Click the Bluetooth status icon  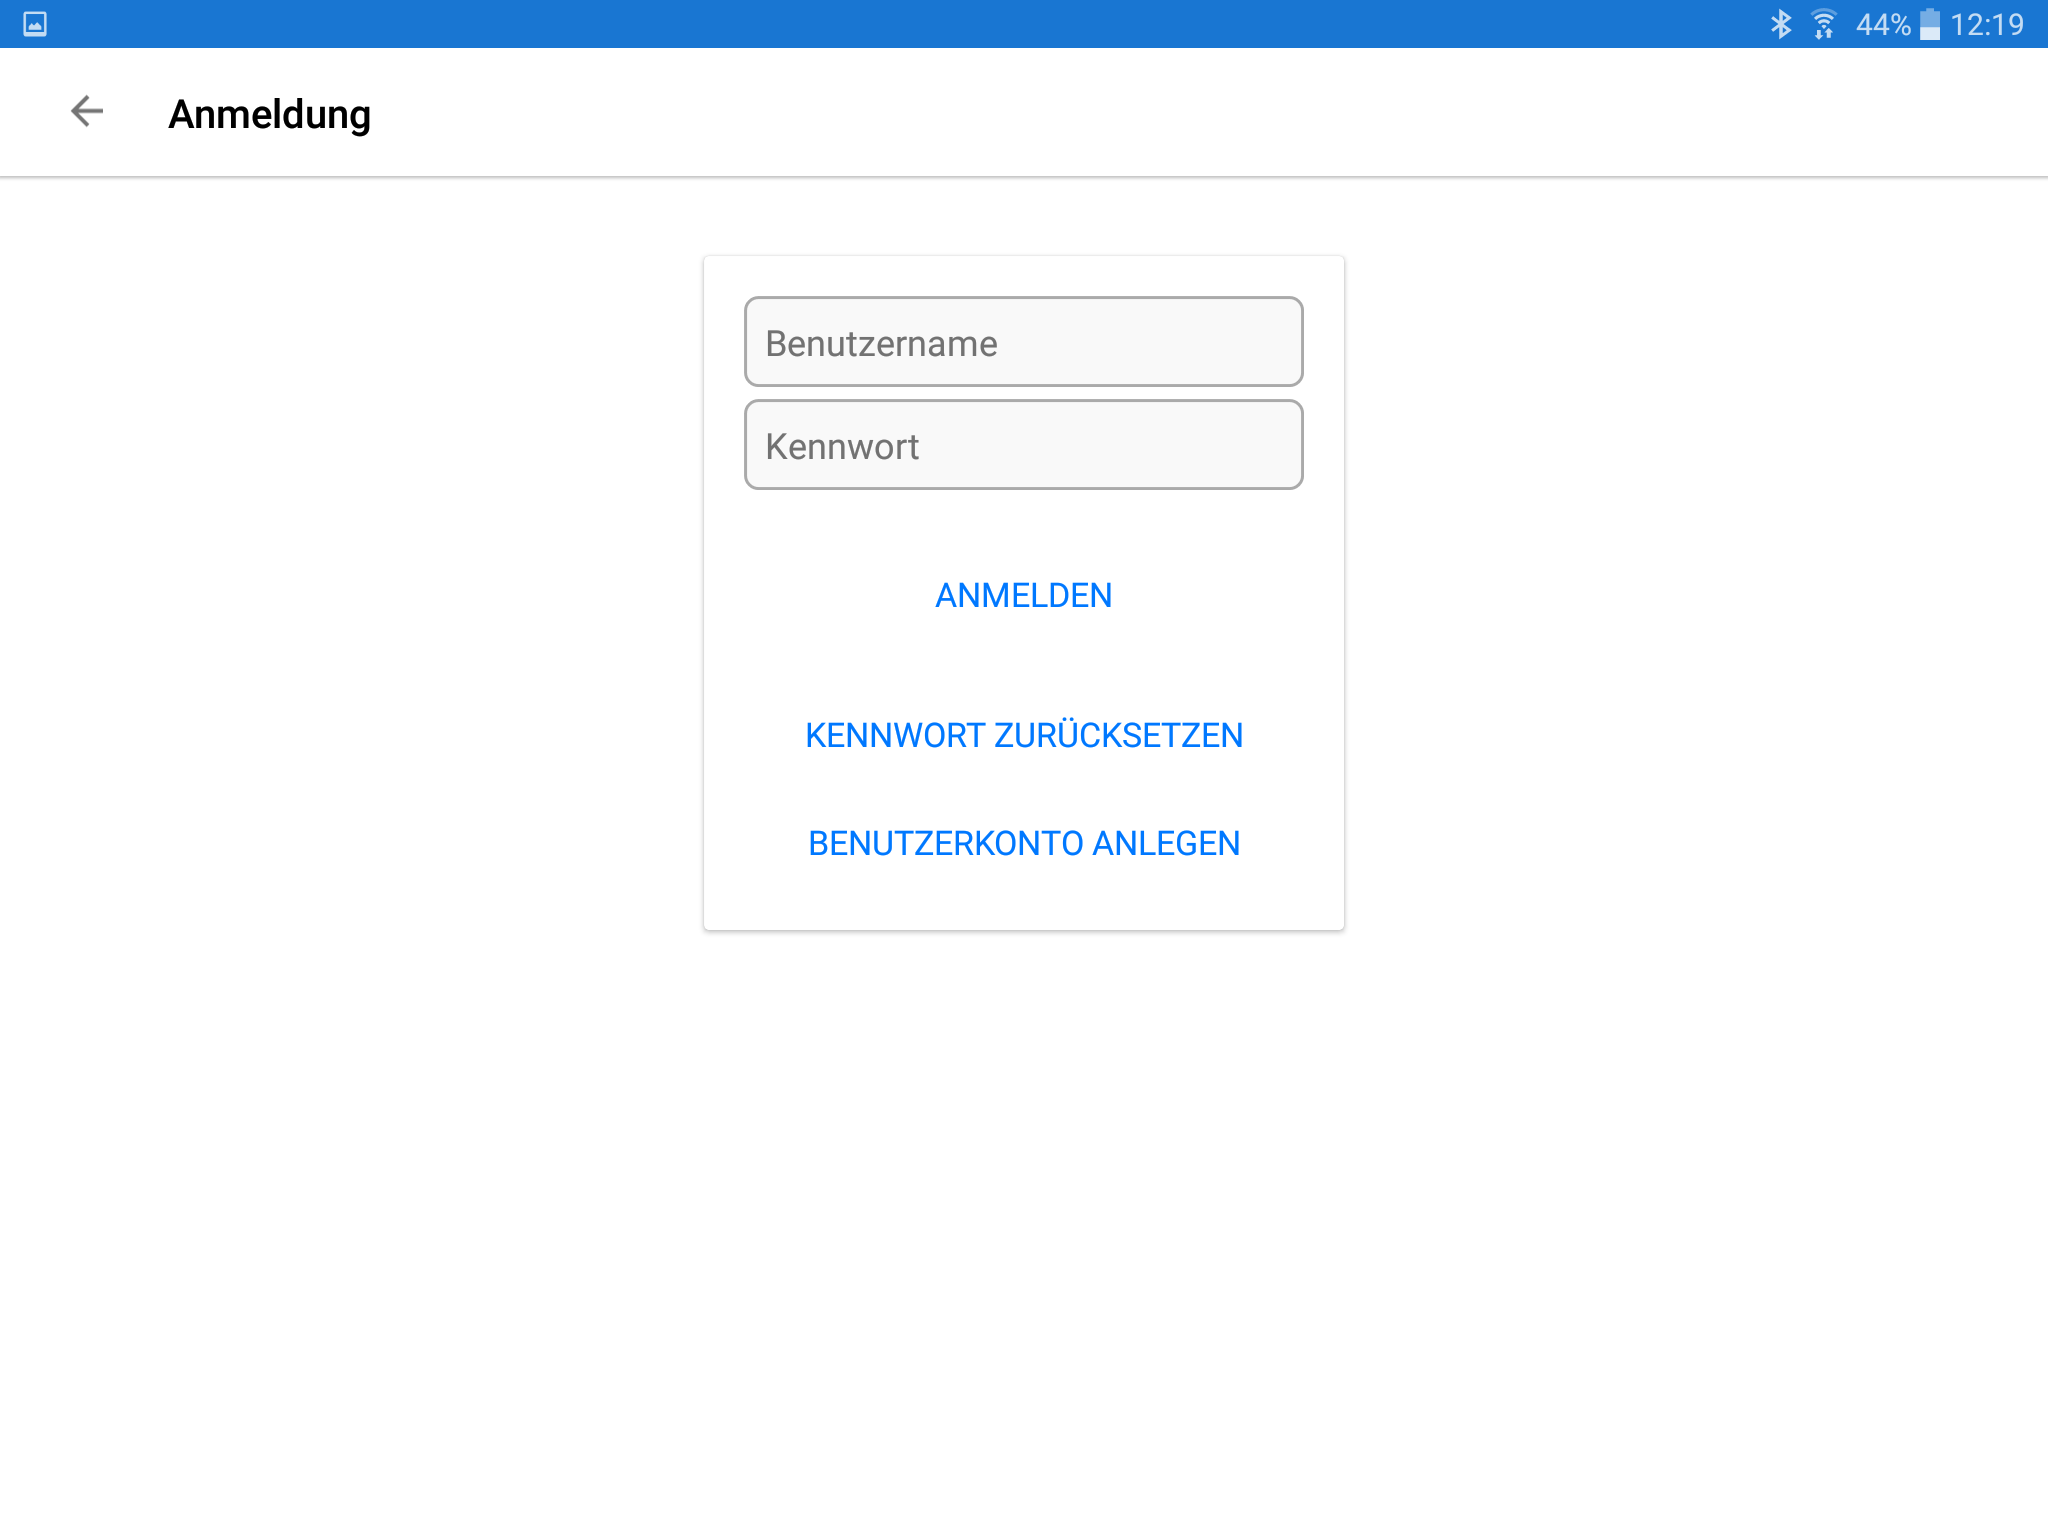(1781, 24)
